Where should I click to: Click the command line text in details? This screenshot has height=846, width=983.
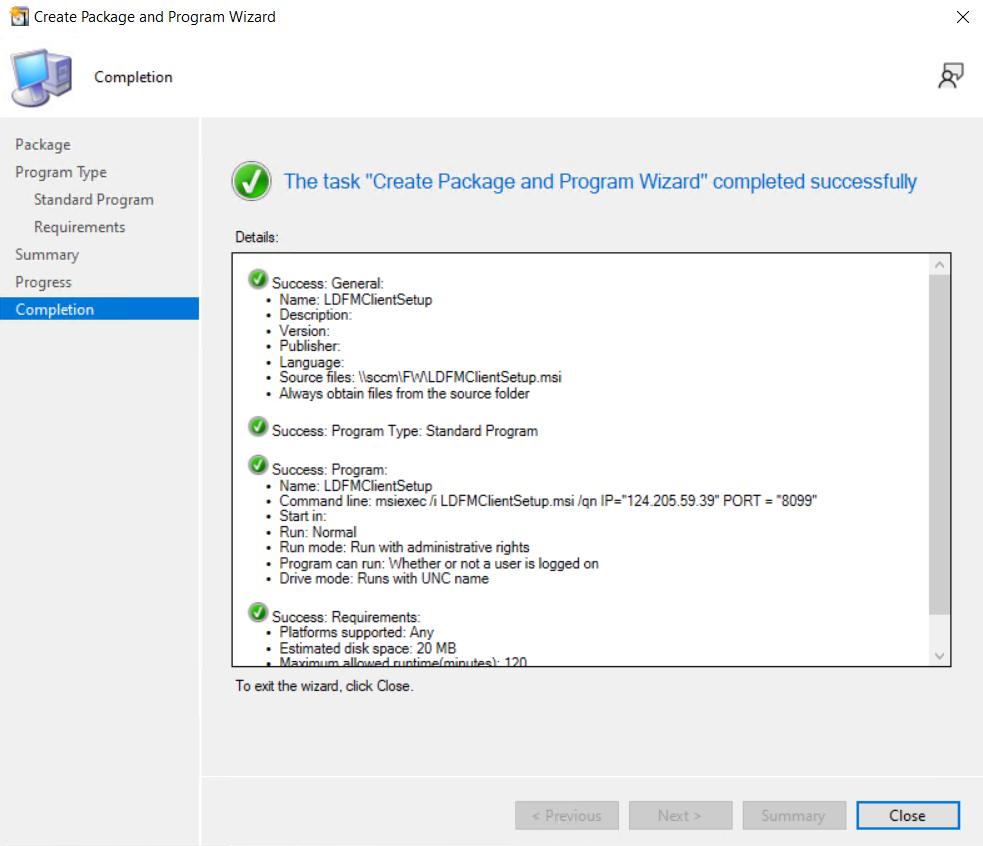point(548,501)
